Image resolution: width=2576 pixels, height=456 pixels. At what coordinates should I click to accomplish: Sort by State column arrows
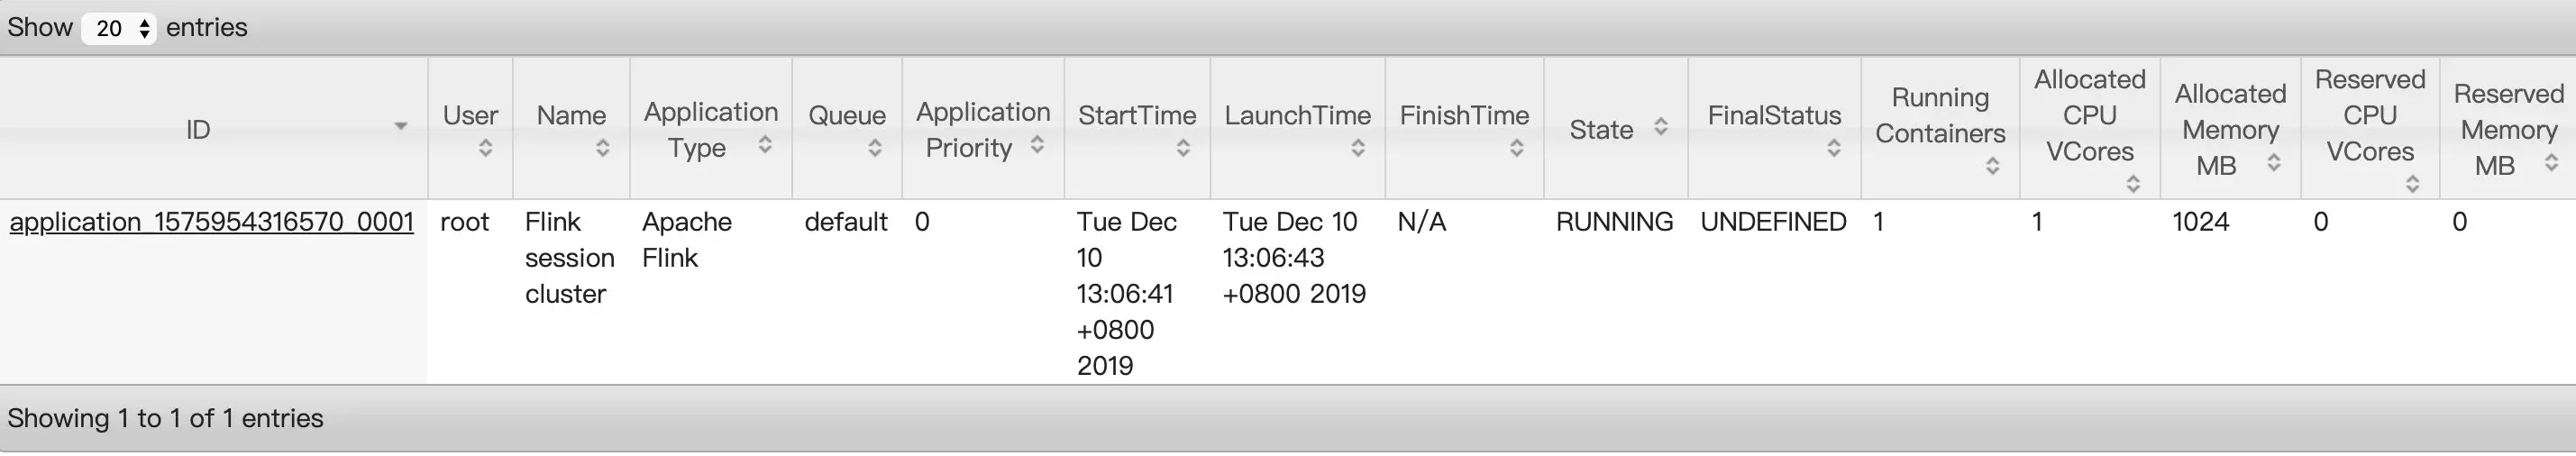tap(1661, 126)
